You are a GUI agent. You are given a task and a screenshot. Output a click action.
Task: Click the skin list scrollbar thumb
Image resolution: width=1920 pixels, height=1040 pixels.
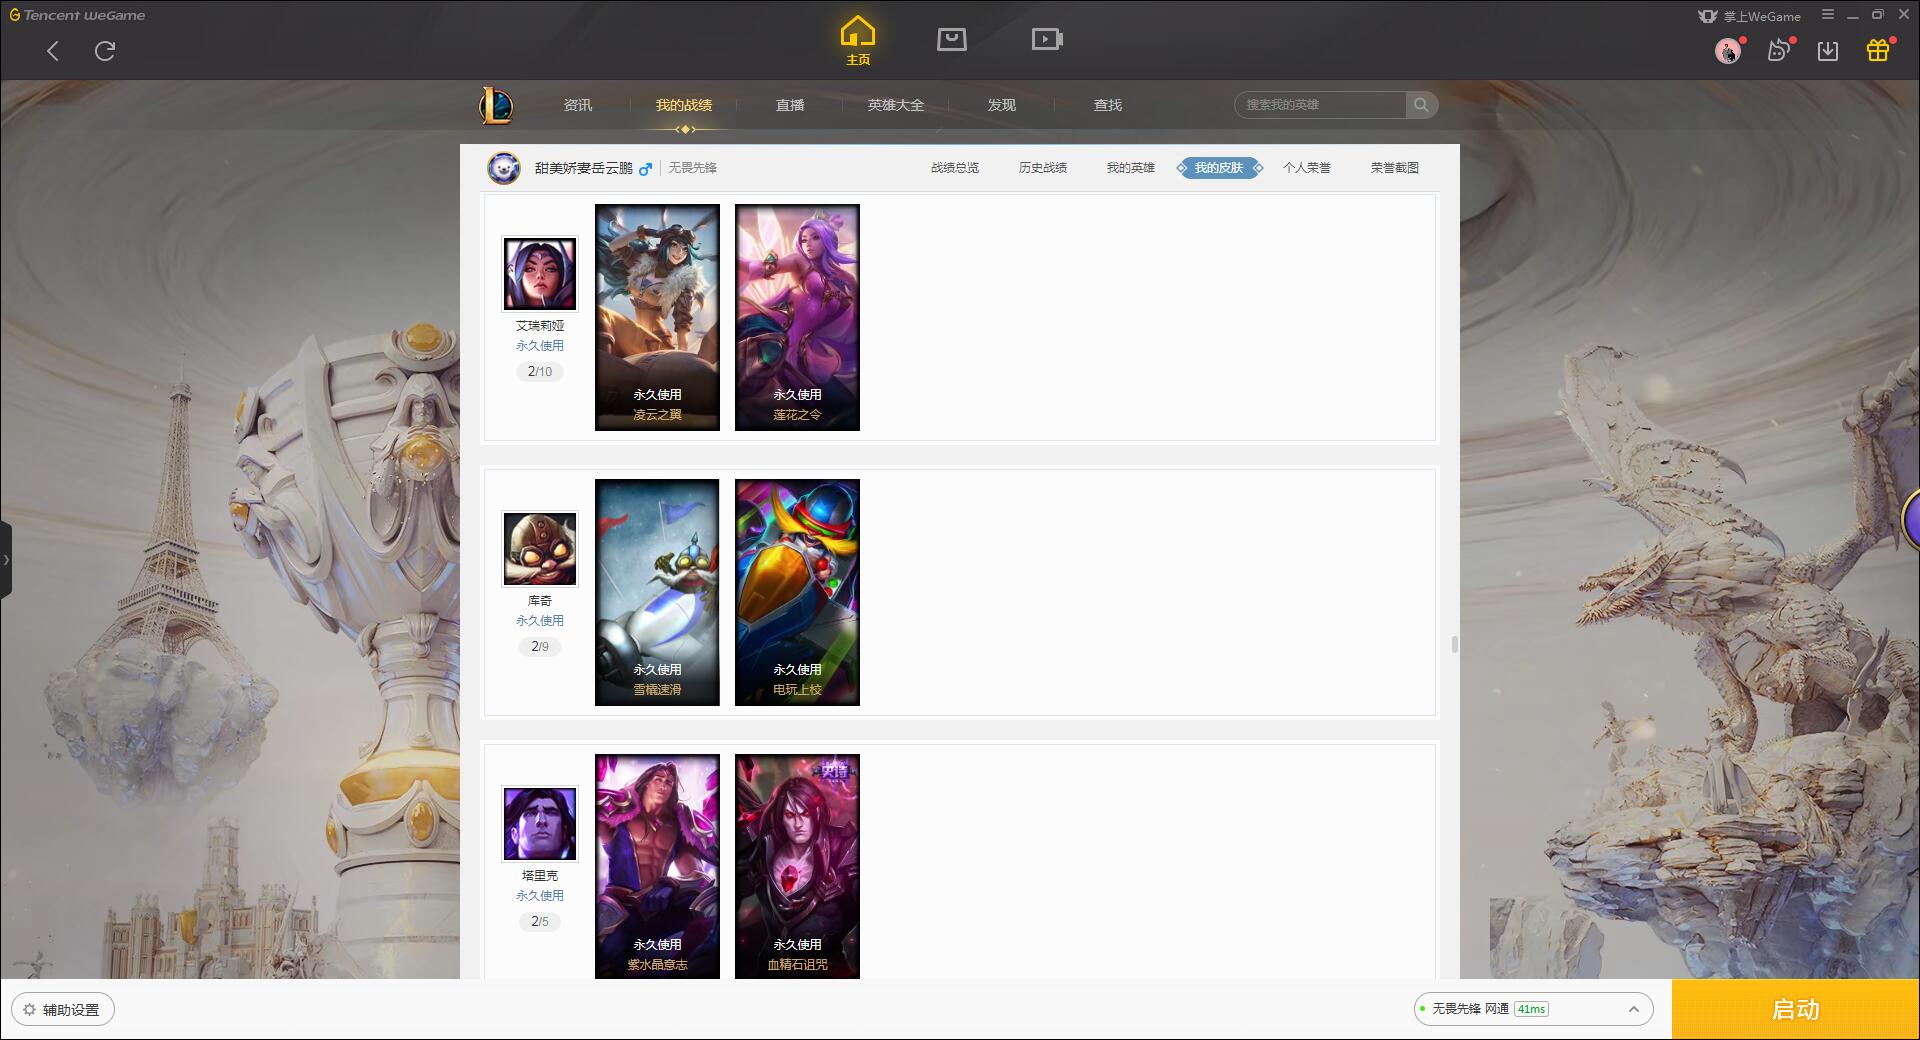point(1454,645)
